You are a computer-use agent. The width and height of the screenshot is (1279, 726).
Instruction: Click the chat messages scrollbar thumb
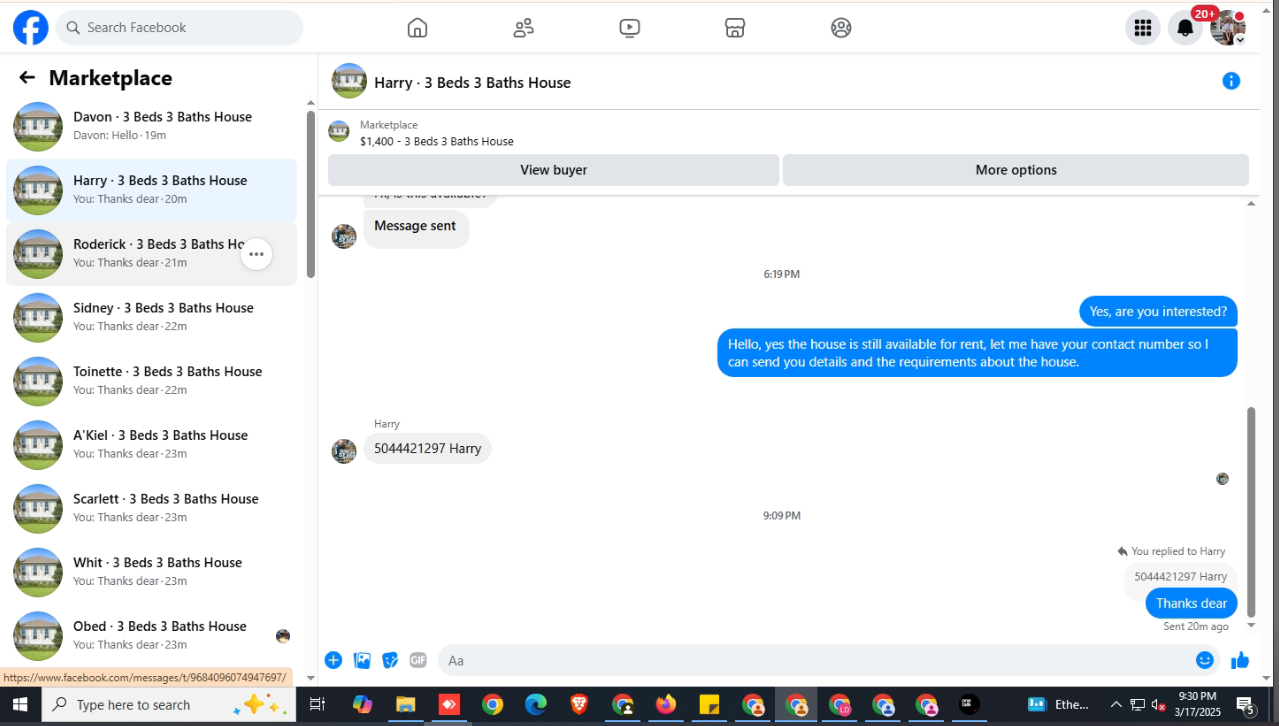coord(1250,510)
